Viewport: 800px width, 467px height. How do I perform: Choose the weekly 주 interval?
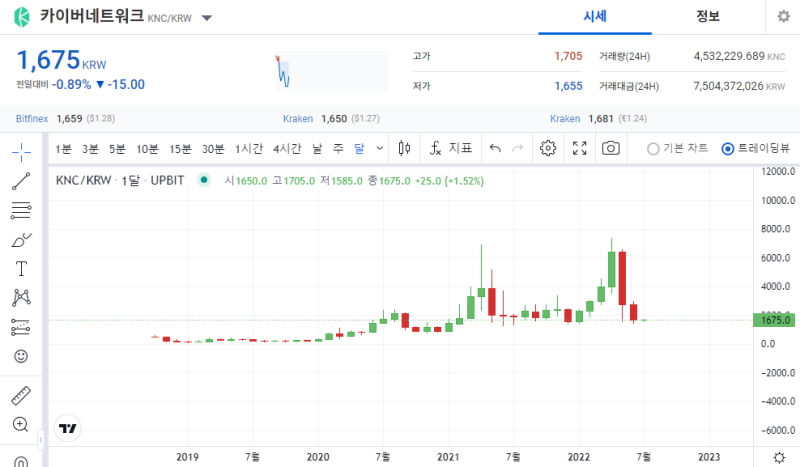pos(338,149)
